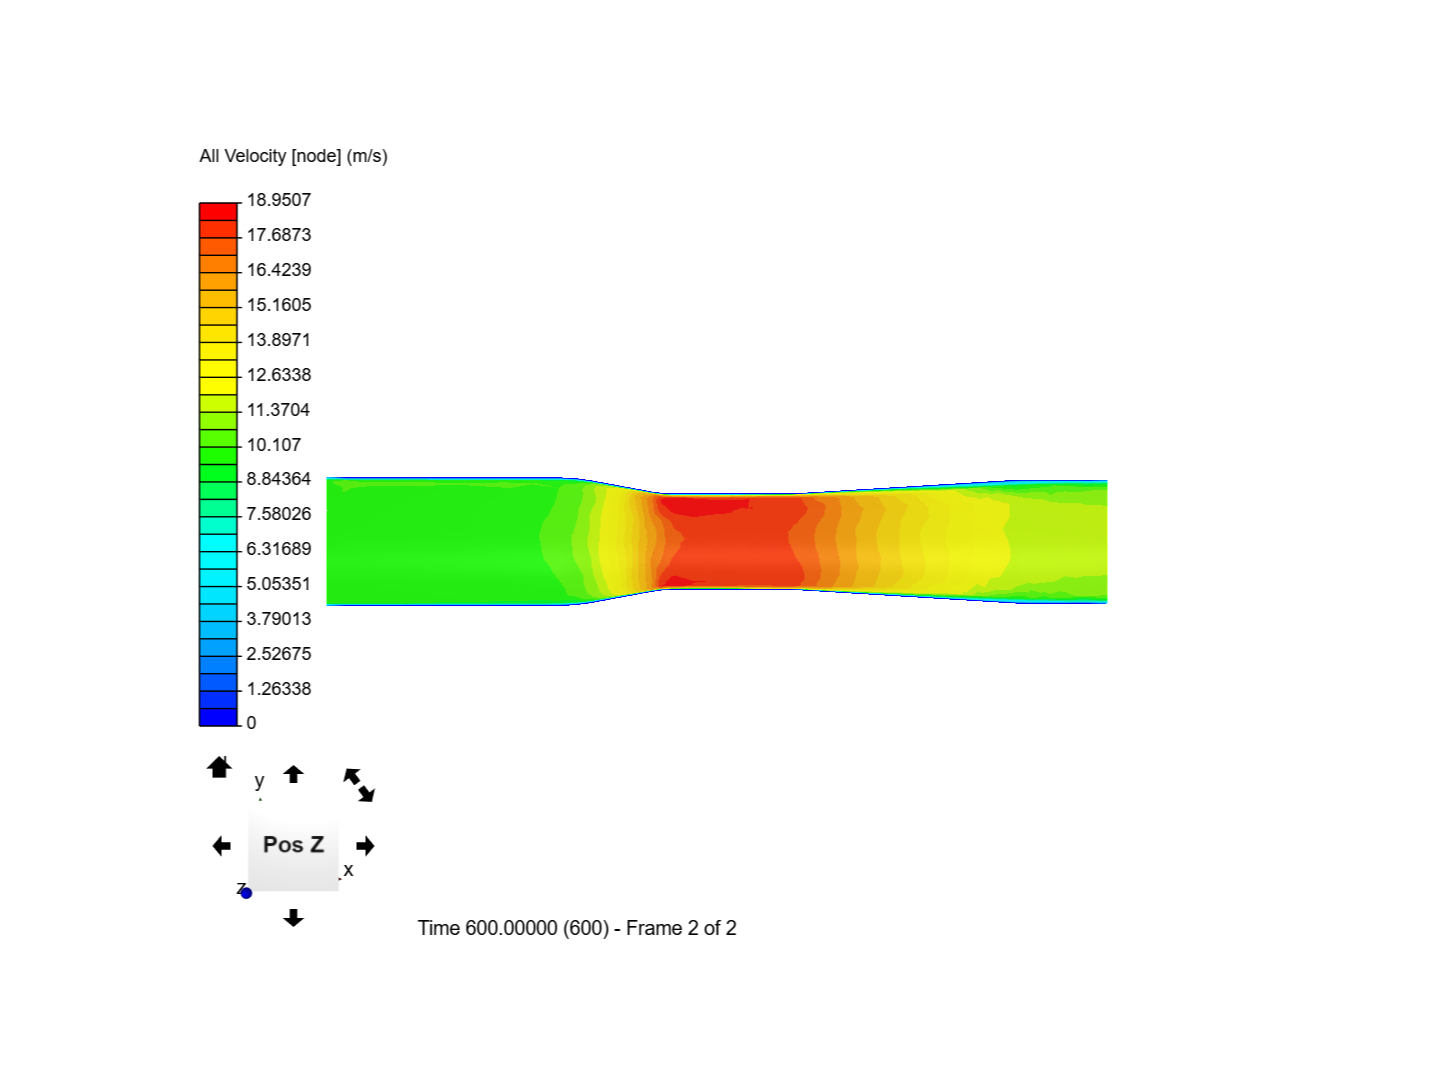Click the legend value 2.52675
This screenshot has height=1080, width=1440.
(x=279, y=654)
